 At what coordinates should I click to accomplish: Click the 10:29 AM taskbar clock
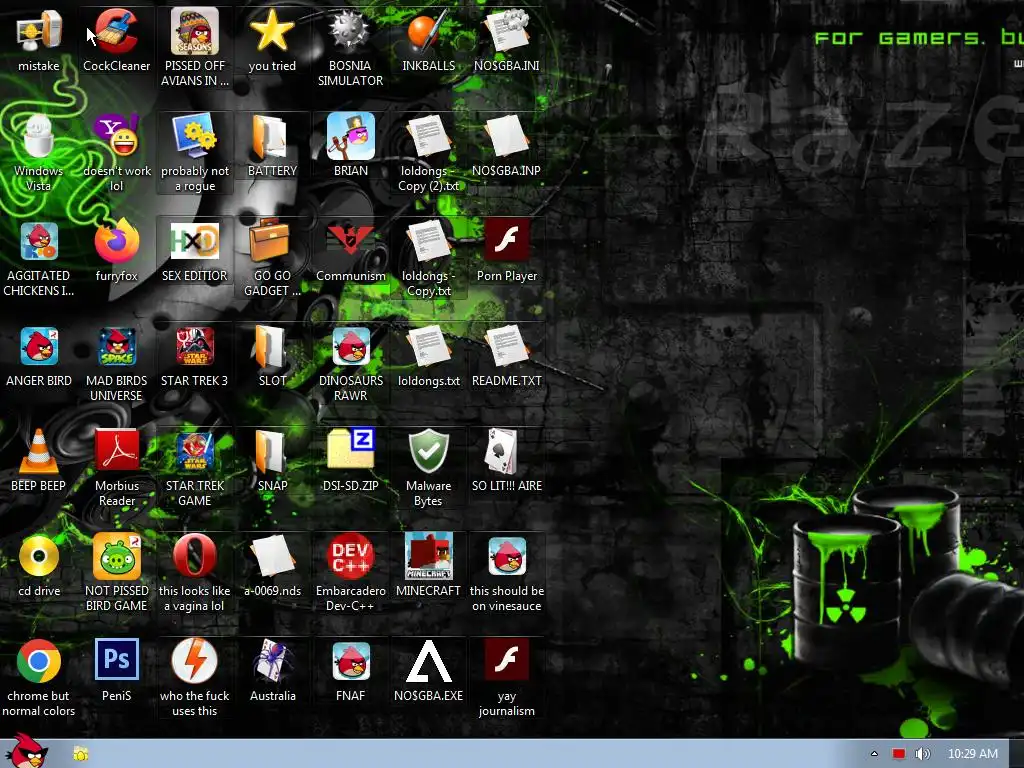(x=972, y=754)
